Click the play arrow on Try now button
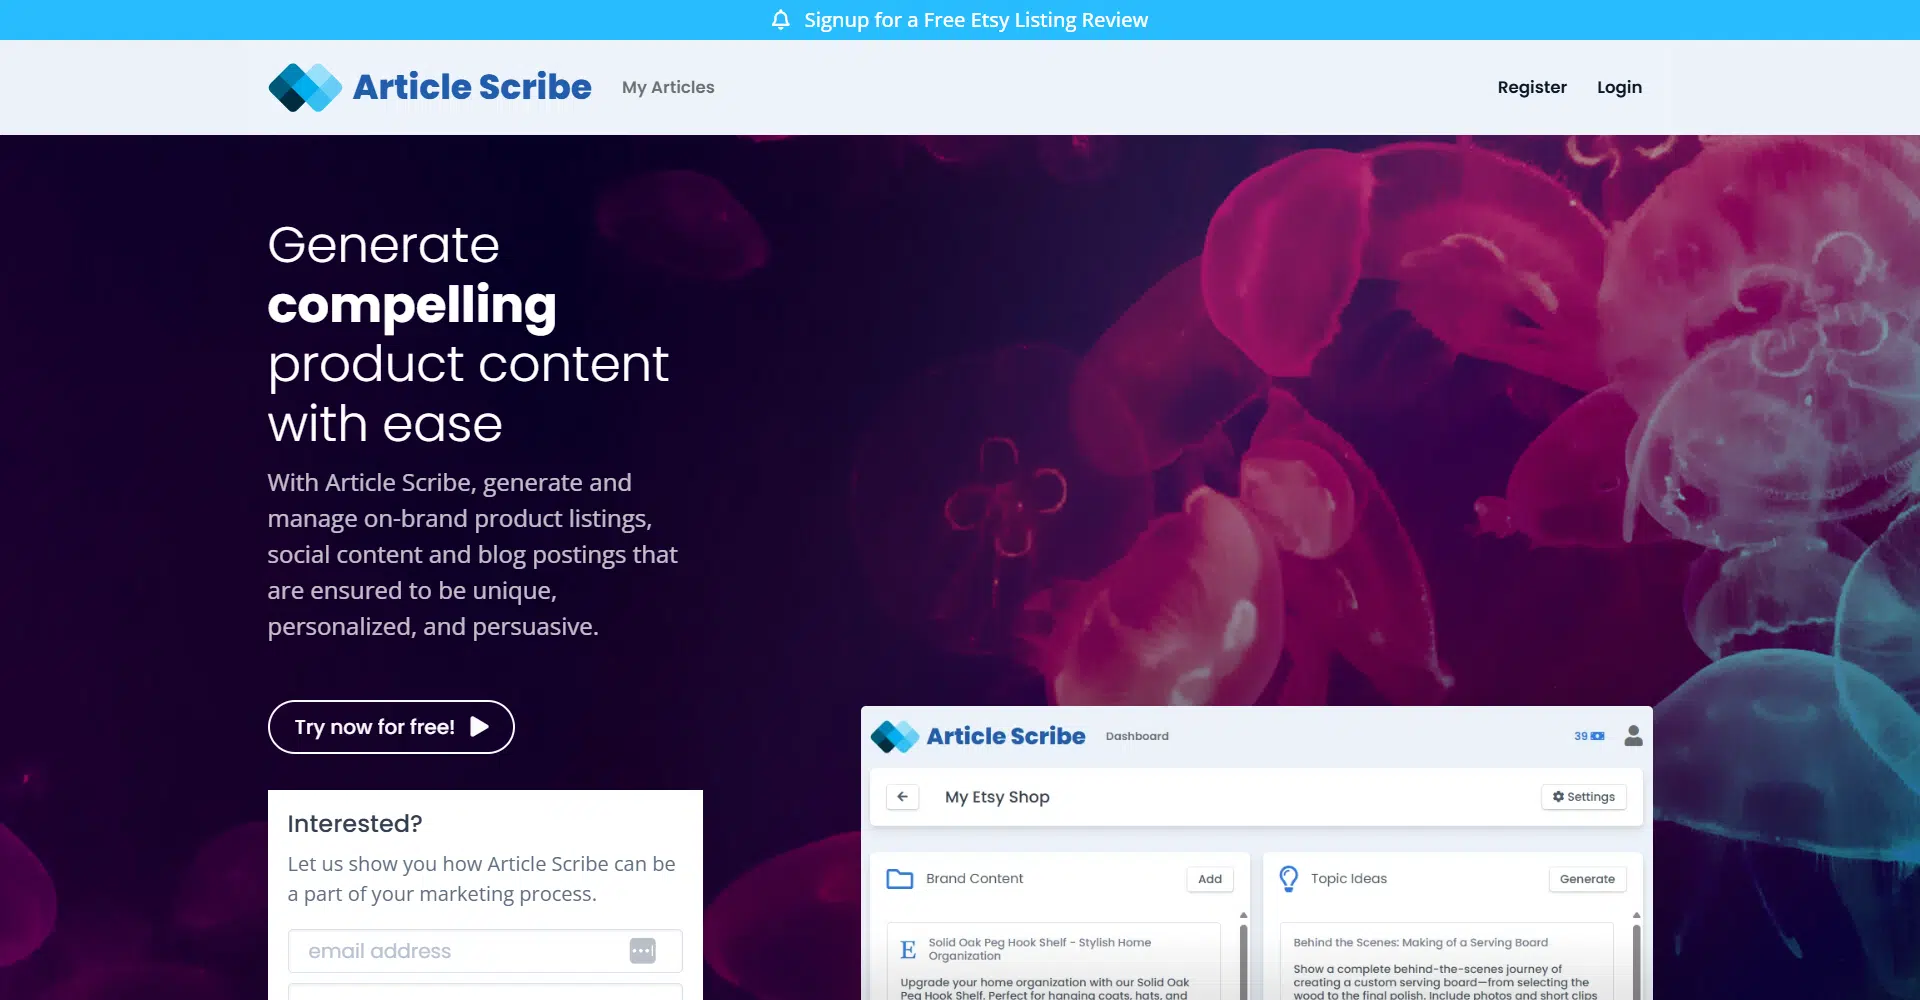Image resolution: width=1920 pixels, height=1000 pixels. click(480, 727)
